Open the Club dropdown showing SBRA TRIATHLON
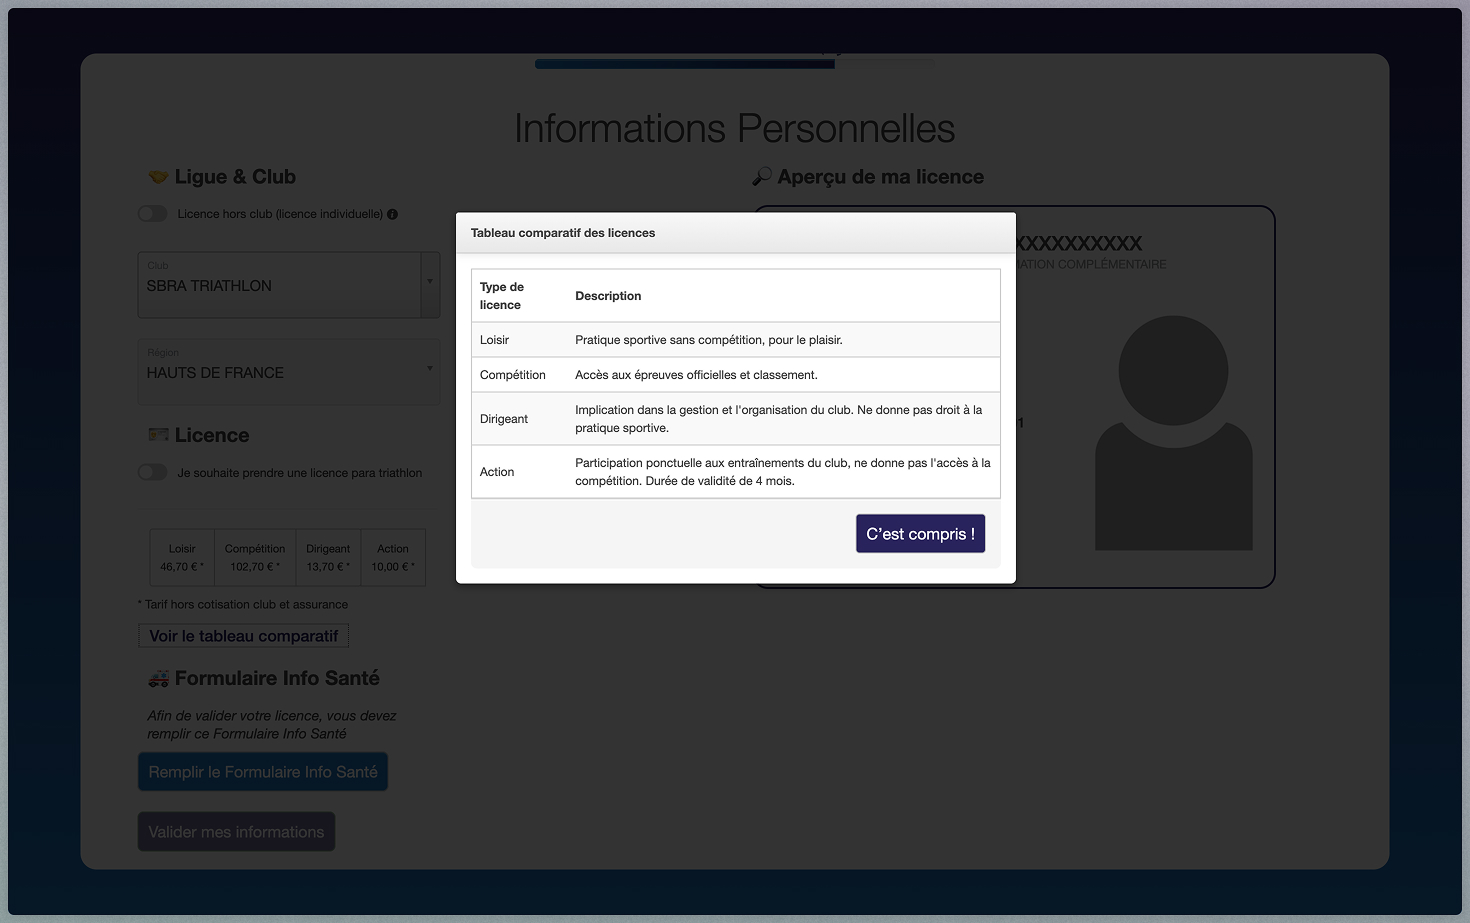The image size is (1470, 923). [288, 285]
